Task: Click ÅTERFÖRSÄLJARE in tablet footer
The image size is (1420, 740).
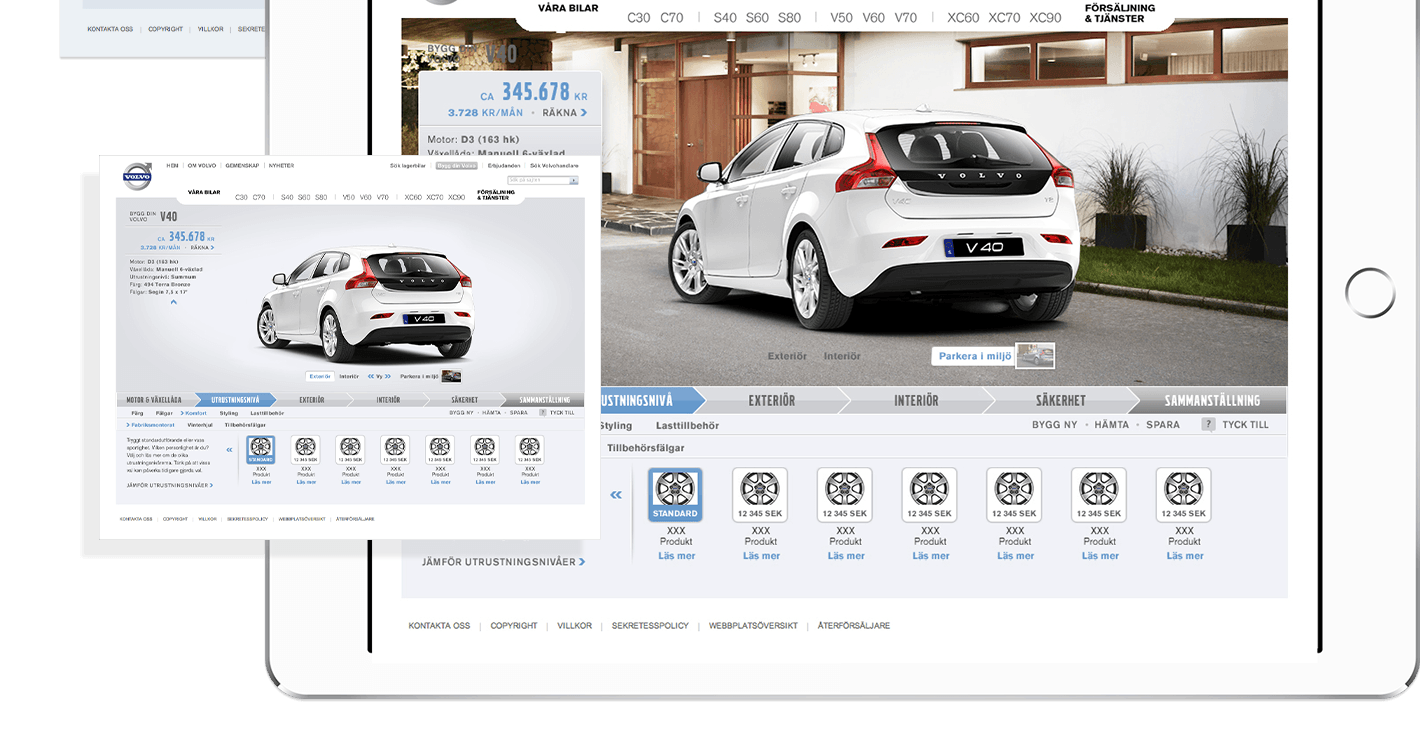Action: click(853, 626)
